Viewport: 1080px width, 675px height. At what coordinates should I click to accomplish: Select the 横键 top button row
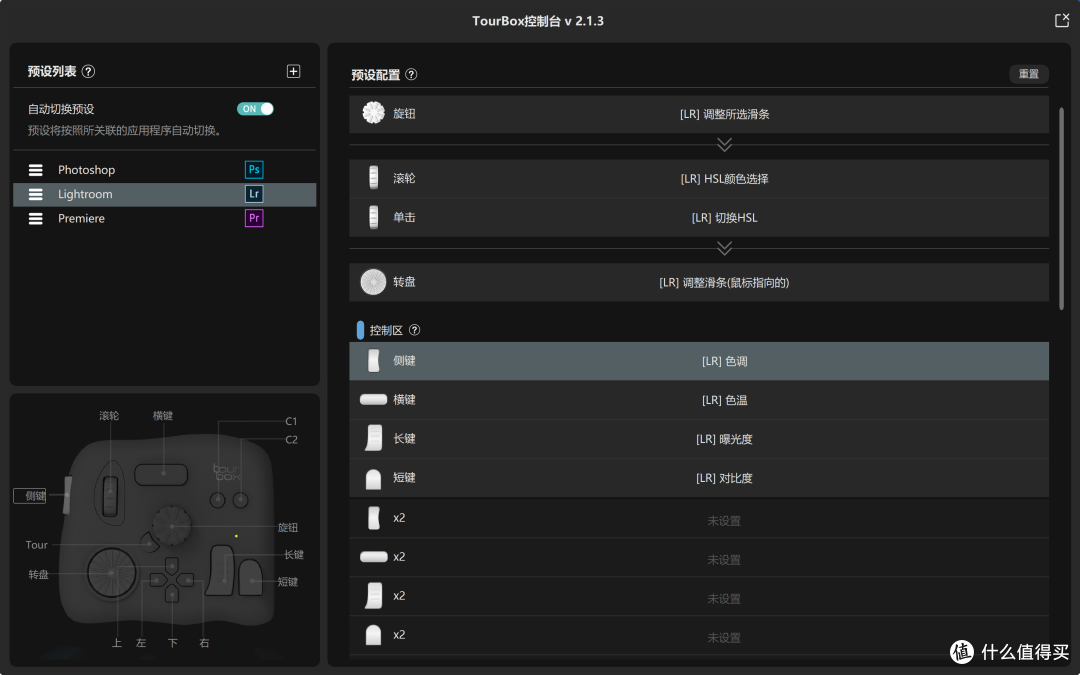(x=699, y=400)
